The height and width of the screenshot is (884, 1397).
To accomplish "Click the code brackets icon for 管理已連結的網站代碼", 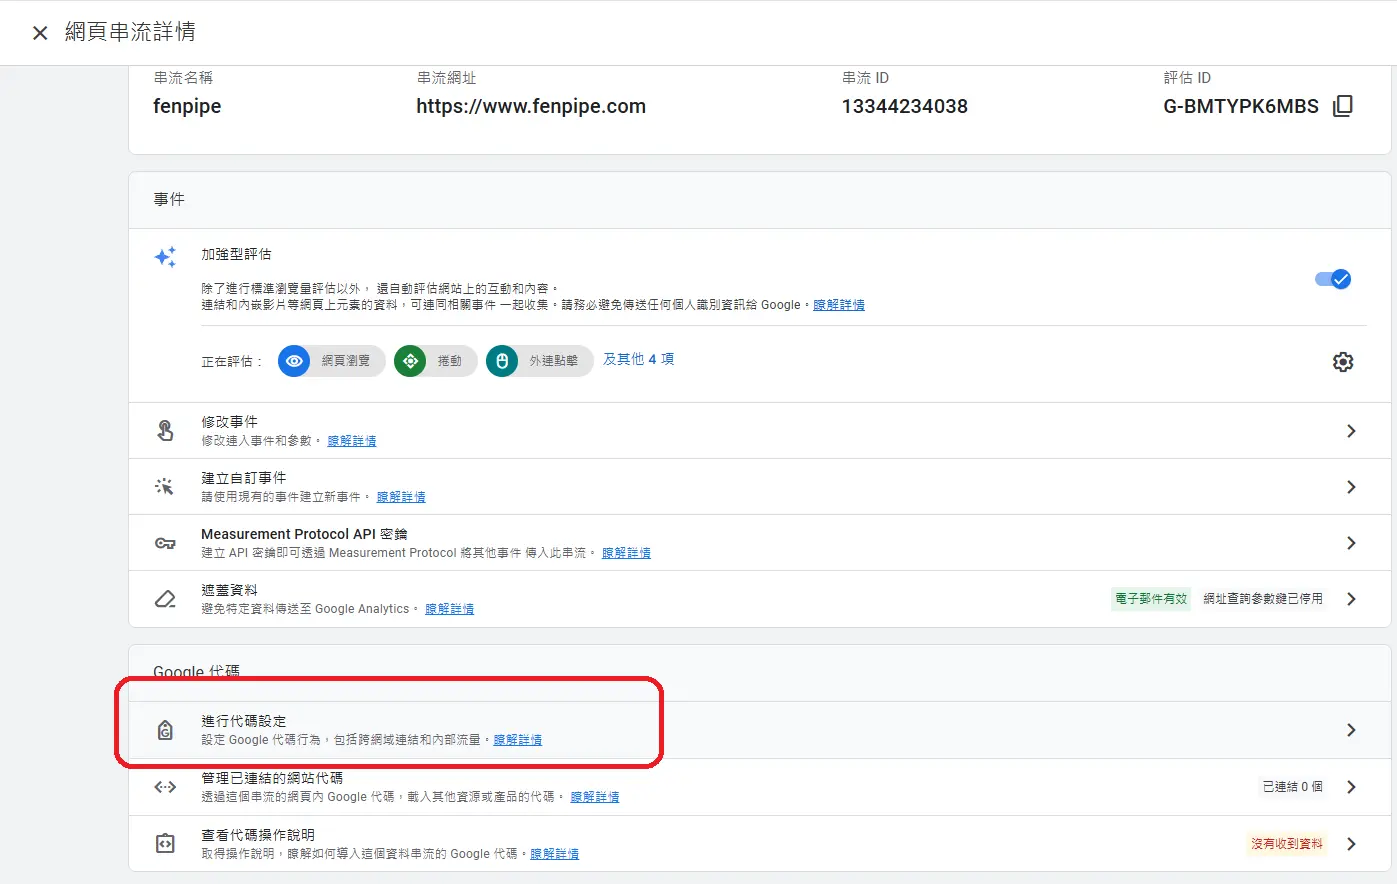I will click(165, 786).
